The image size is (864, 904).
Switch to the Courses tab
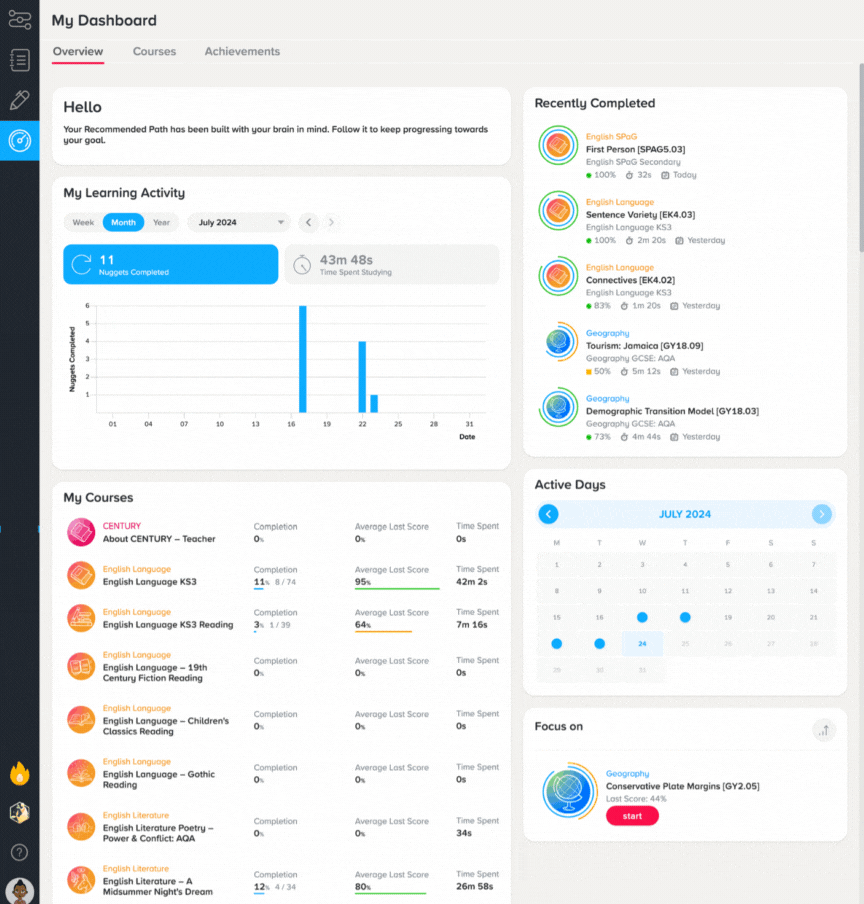154,51
